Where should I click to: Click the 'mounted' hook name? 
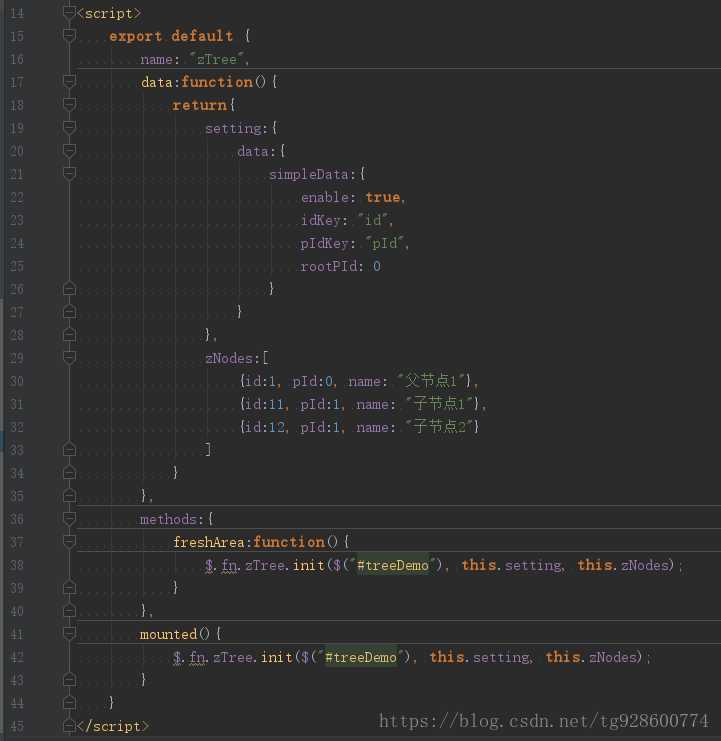168,634
